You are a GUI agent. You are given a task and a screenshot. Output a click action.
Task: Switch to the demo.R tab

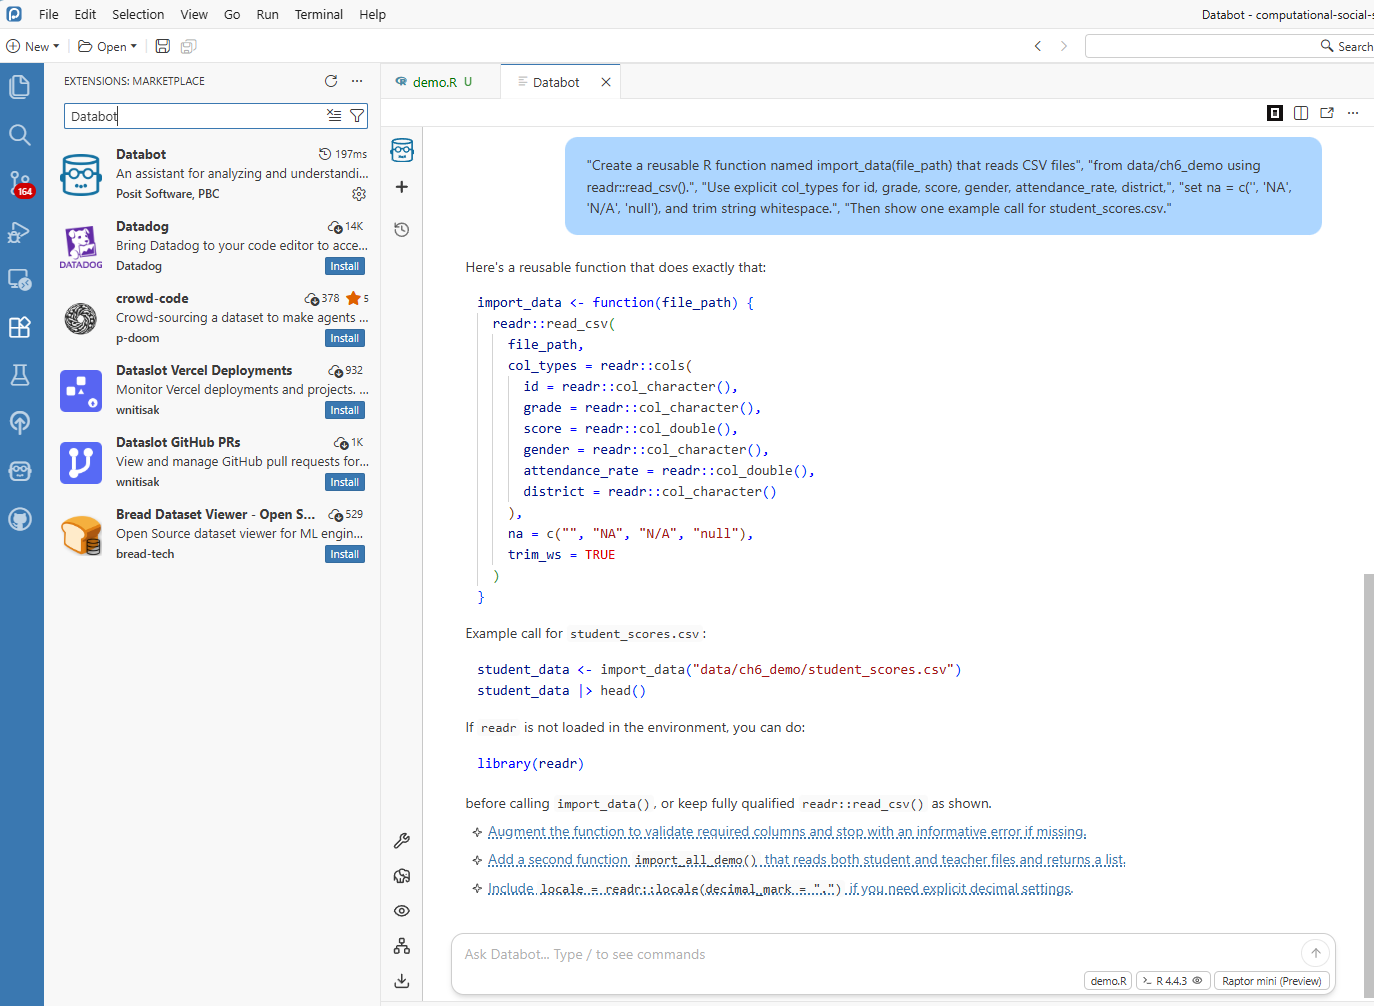(x=435, y=82)
